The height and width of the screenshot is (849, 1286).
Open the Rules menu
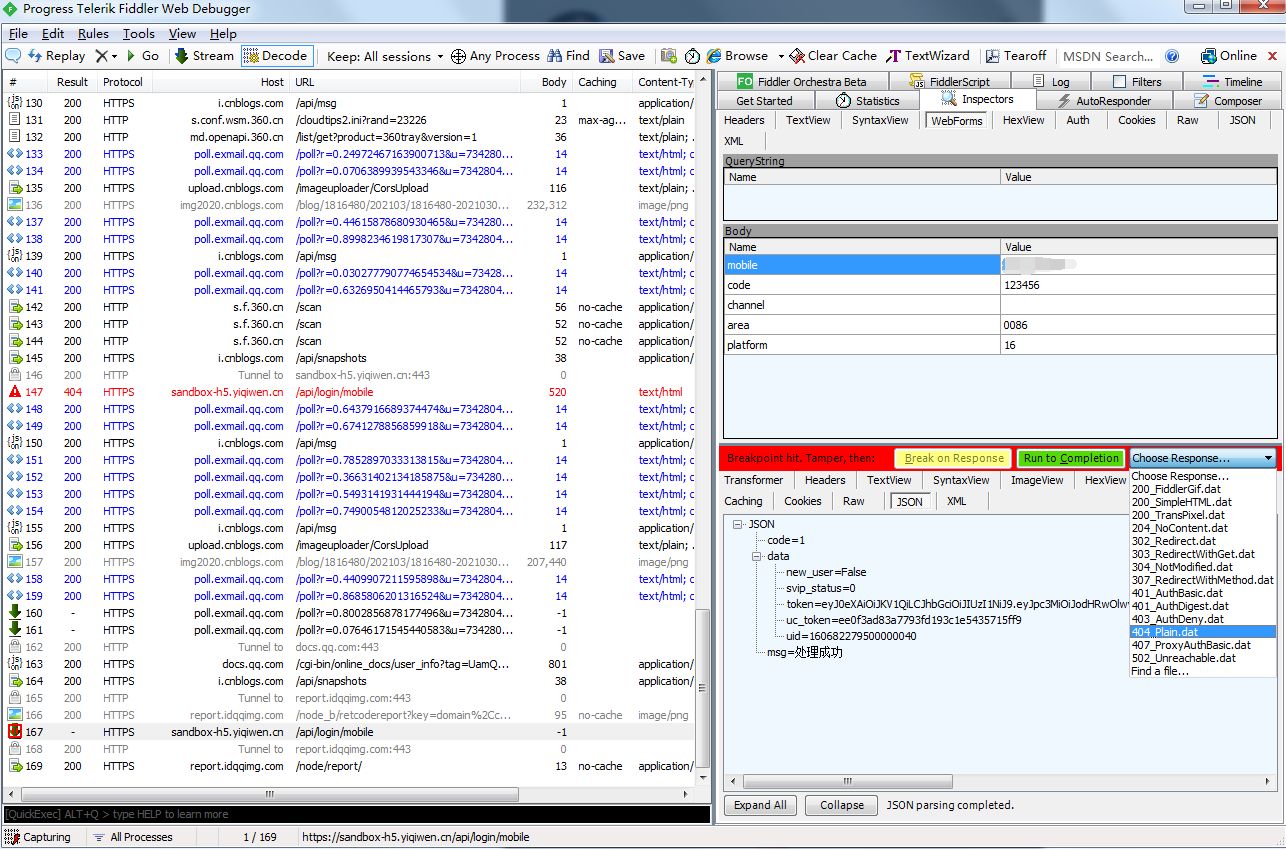coord(93,34)
